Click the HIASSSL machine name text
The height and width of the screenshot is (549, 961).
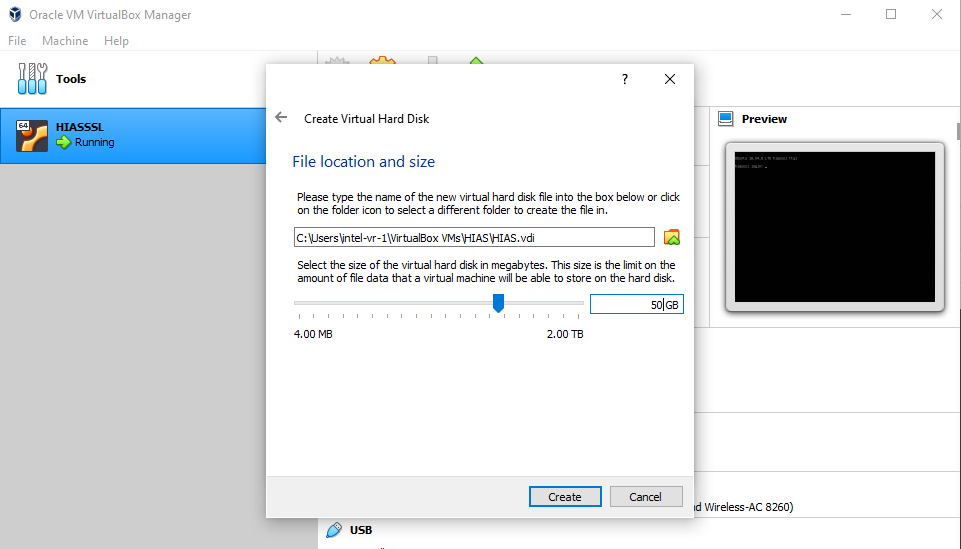[x=80, y=127]
